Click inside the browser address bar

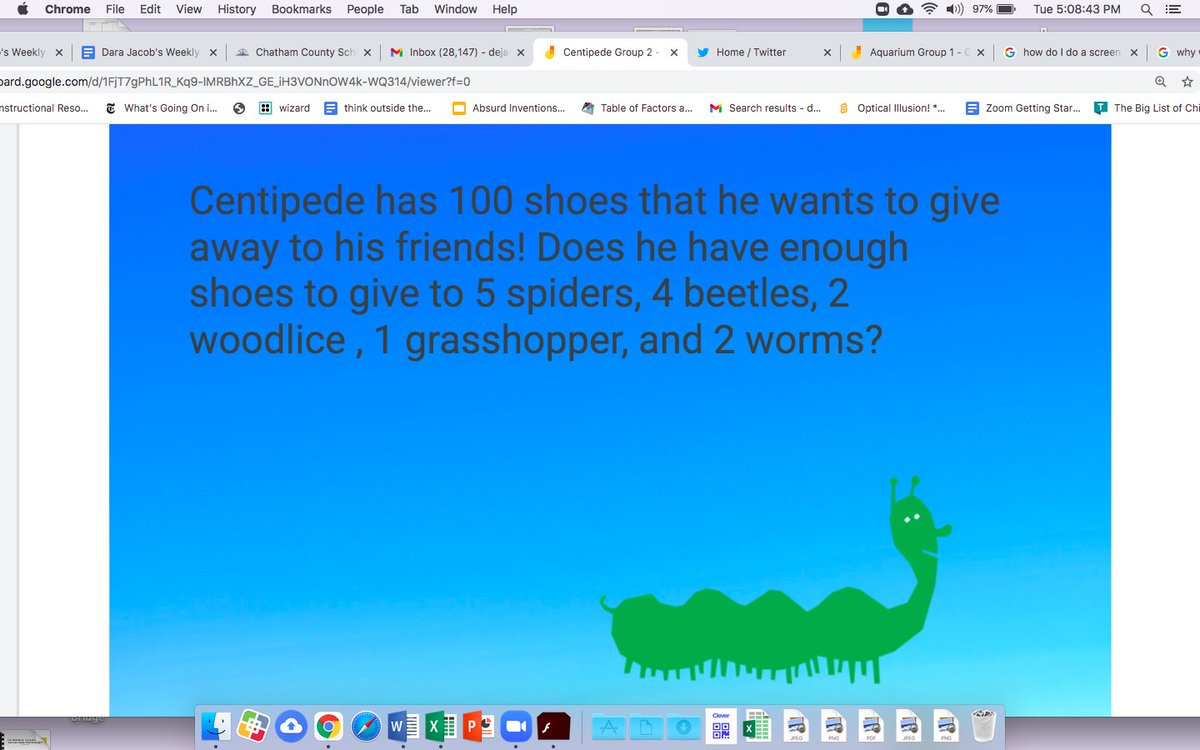point(600,81)
